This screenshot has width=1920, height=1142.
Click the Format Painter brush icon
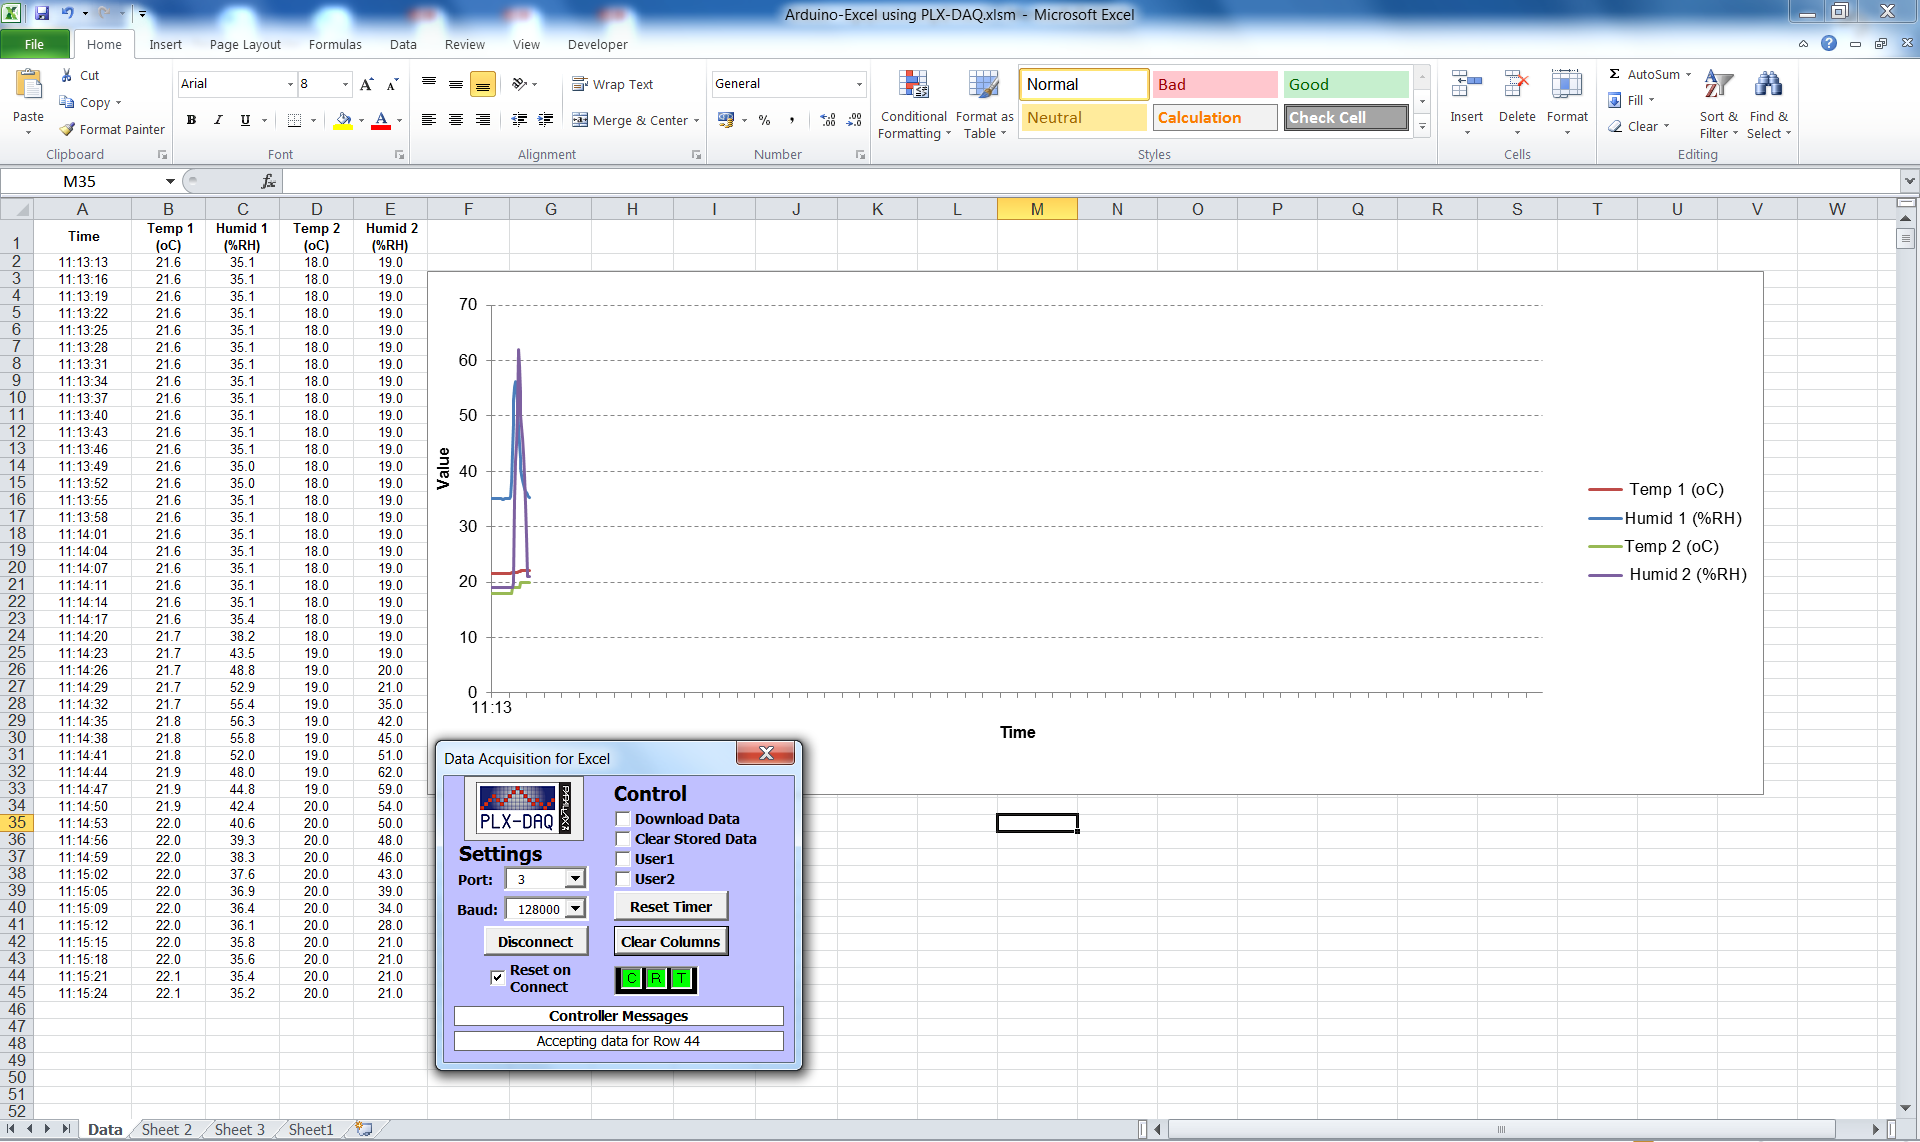[68, 129]
